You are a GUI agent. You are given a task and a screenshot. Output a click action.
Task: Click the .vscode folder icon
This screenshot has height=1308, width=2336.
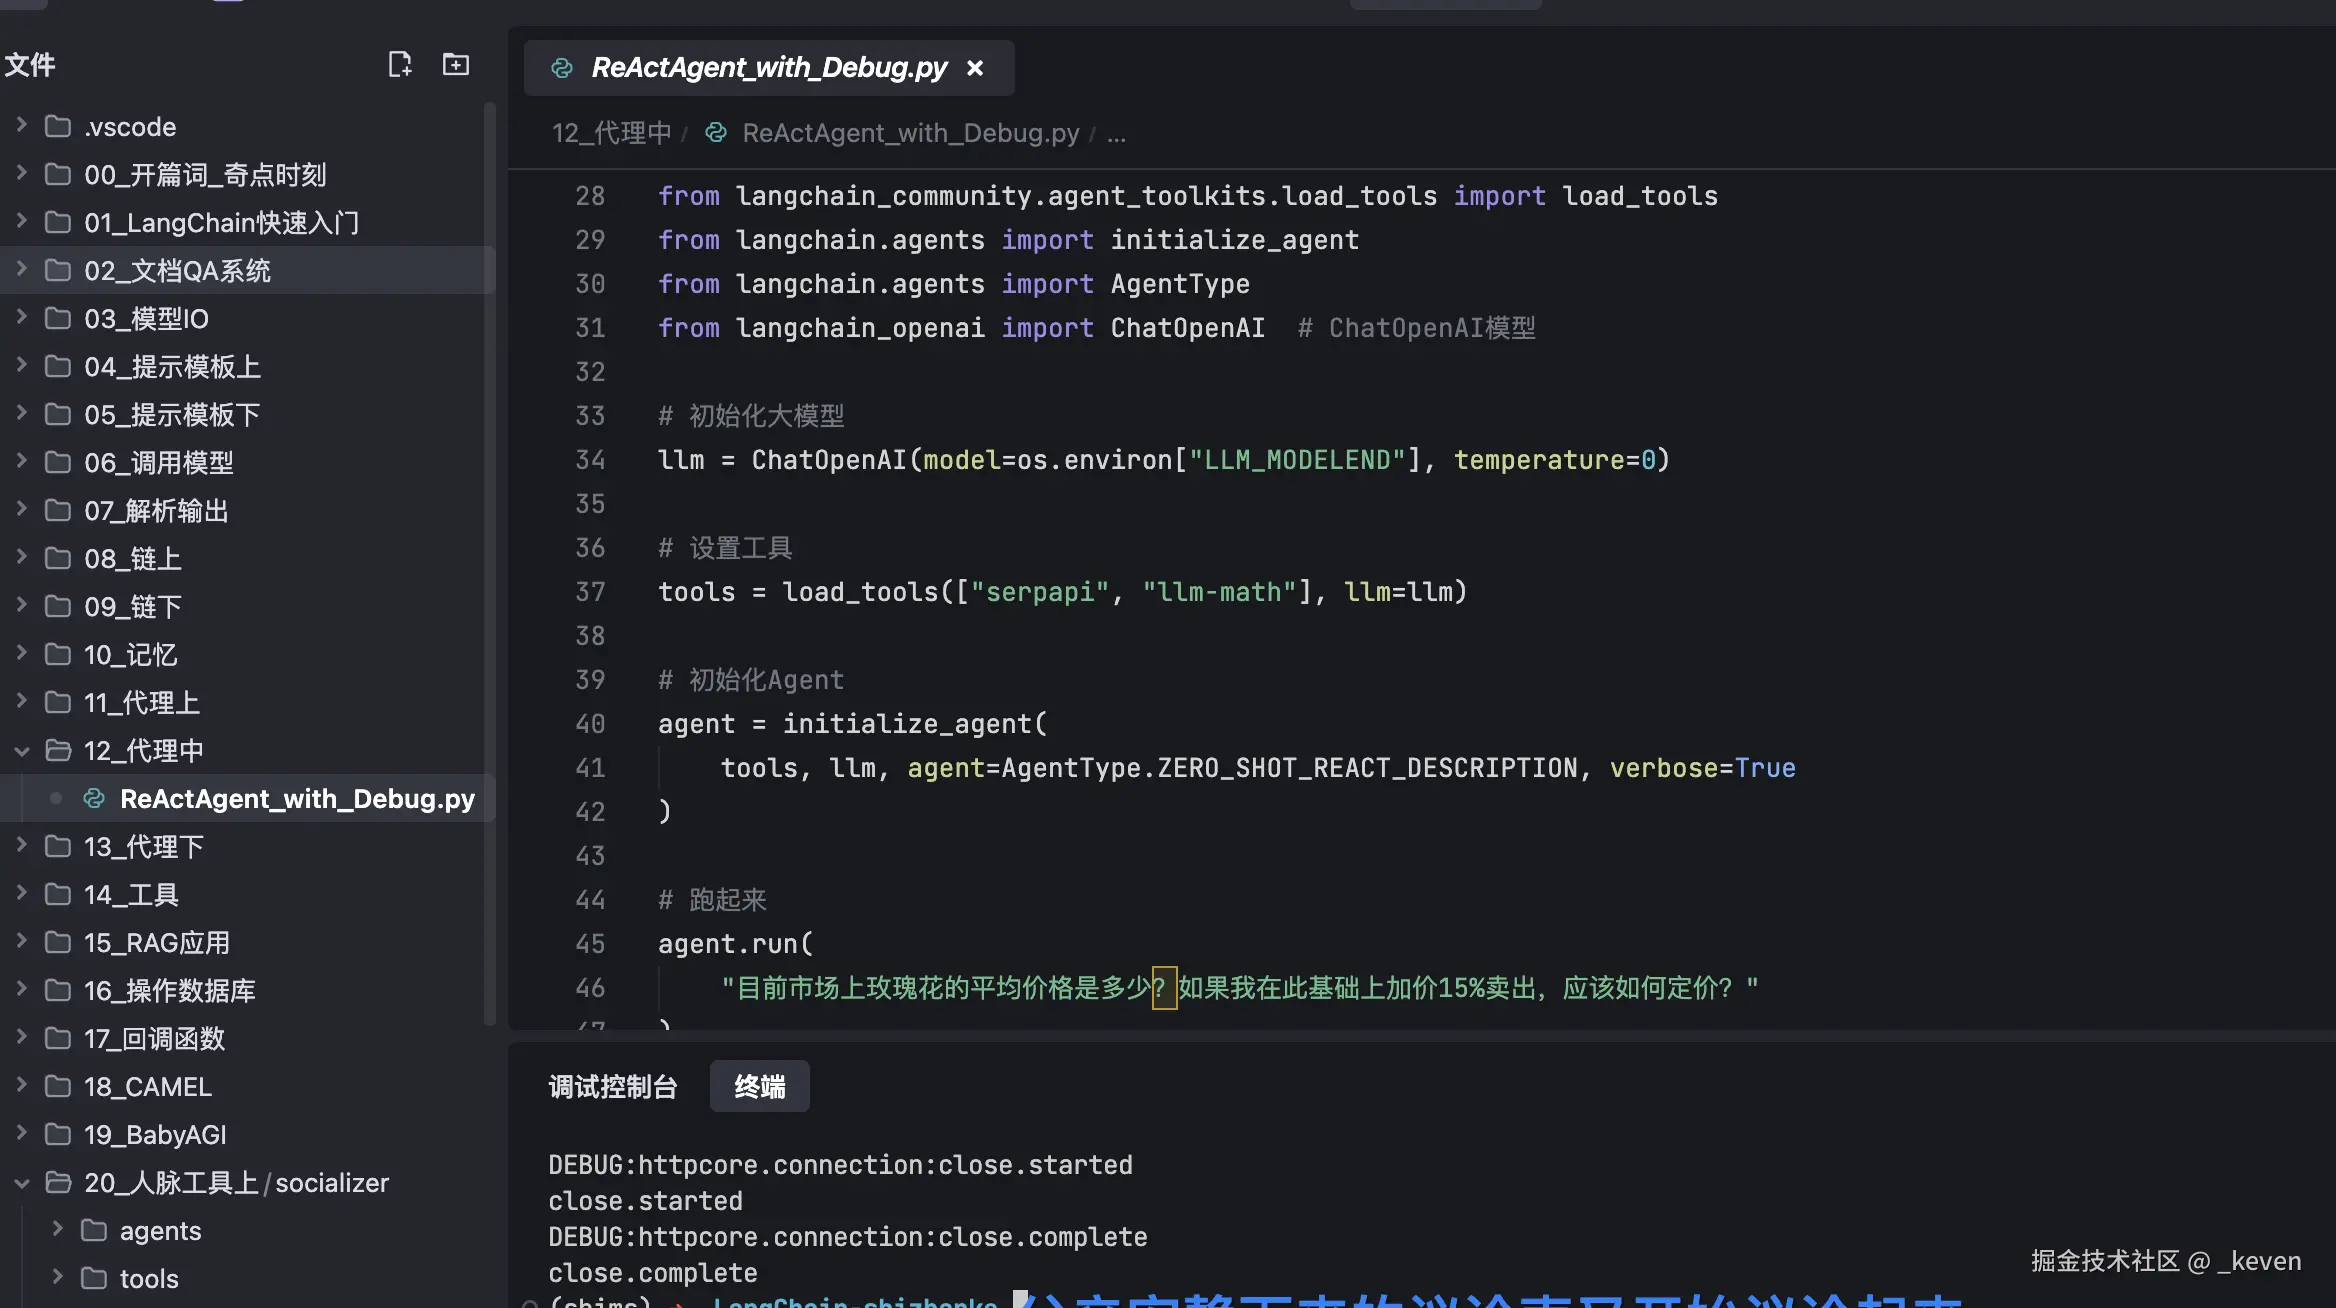coord(58,126)
